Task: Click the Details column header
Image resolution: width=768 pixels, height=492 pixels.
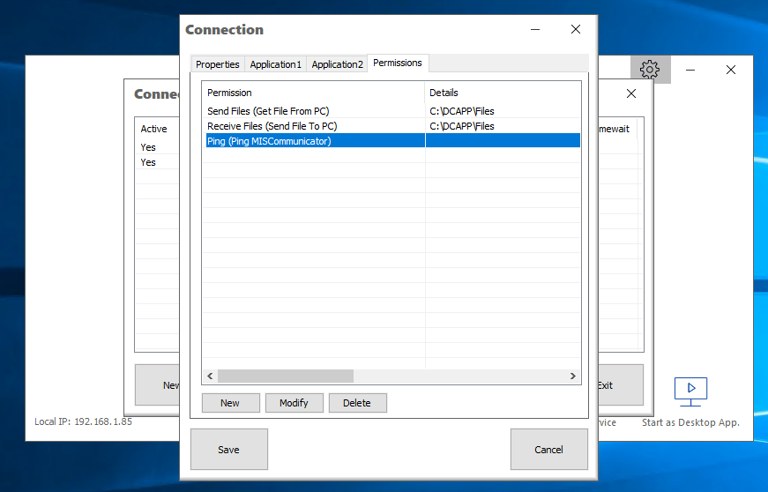Action: 503,93
